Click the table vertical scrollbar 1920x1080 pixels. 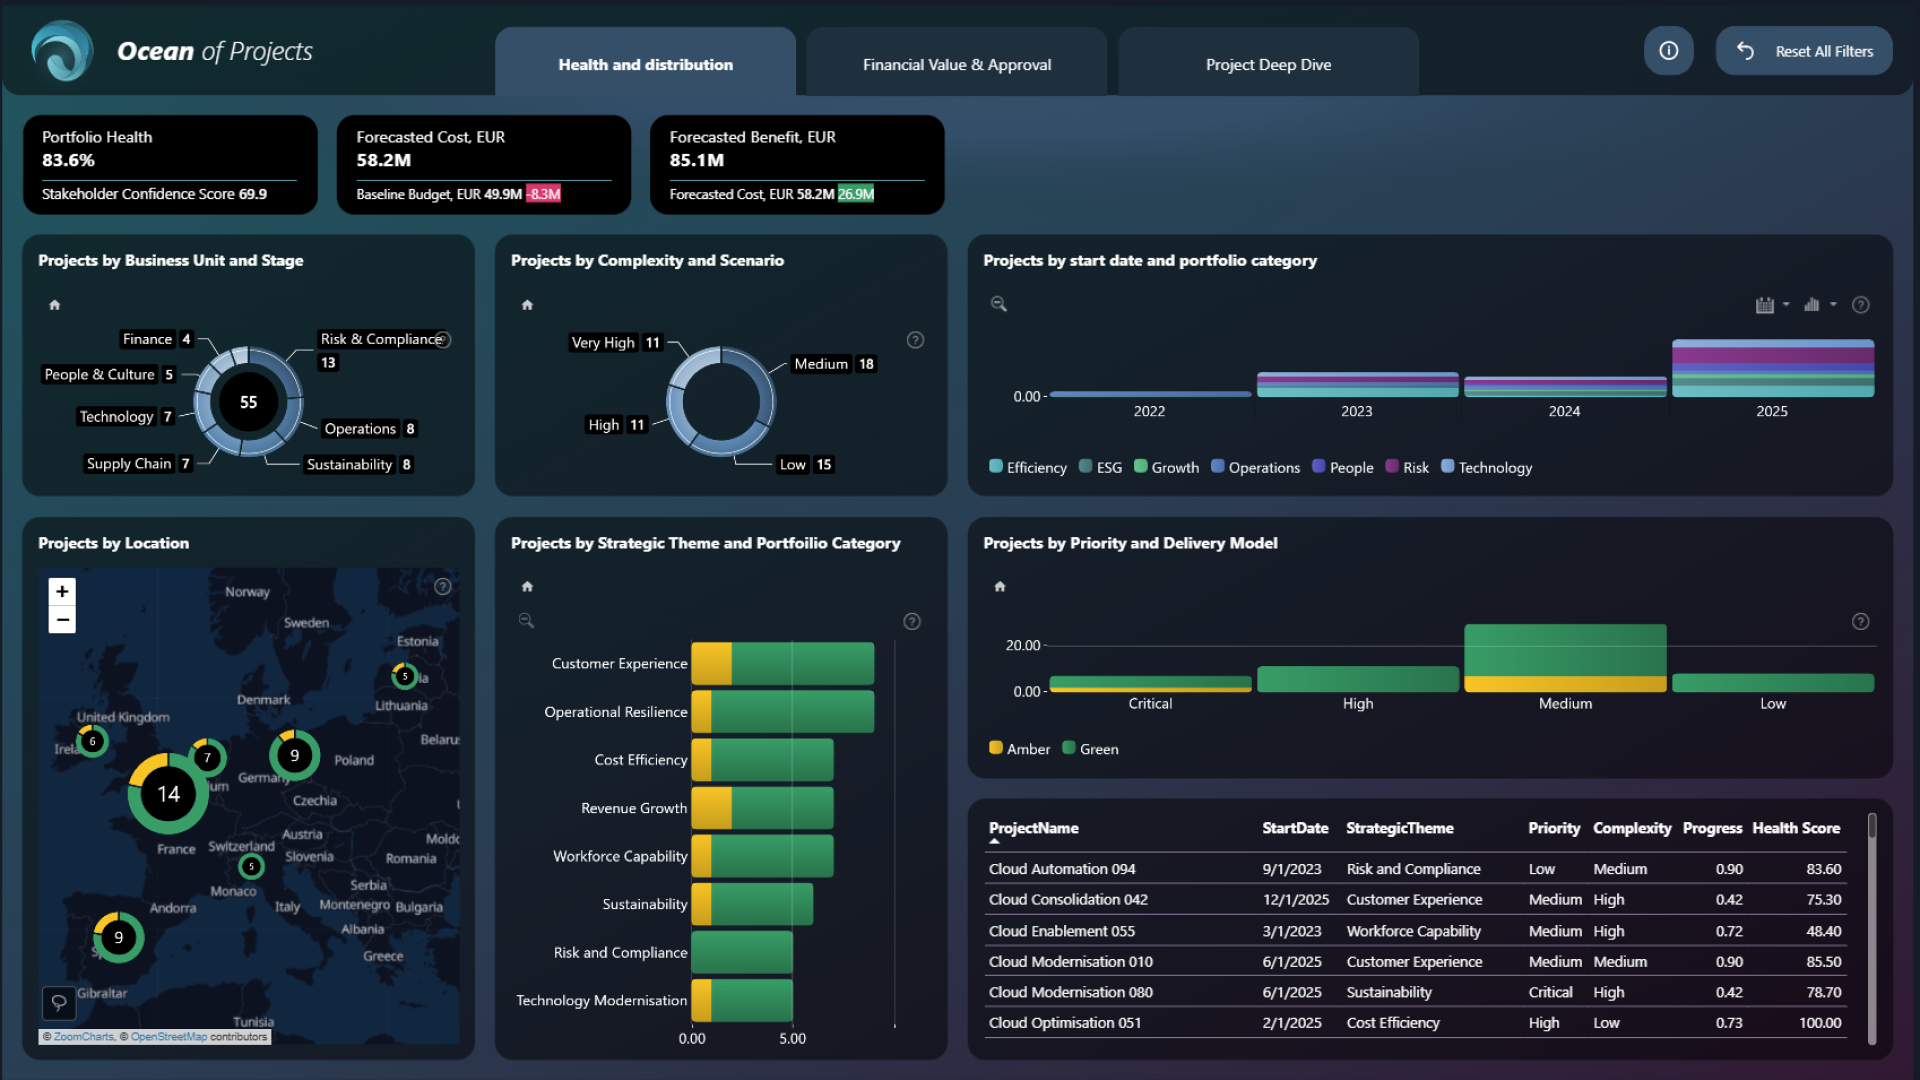(x=1872, y=927)
